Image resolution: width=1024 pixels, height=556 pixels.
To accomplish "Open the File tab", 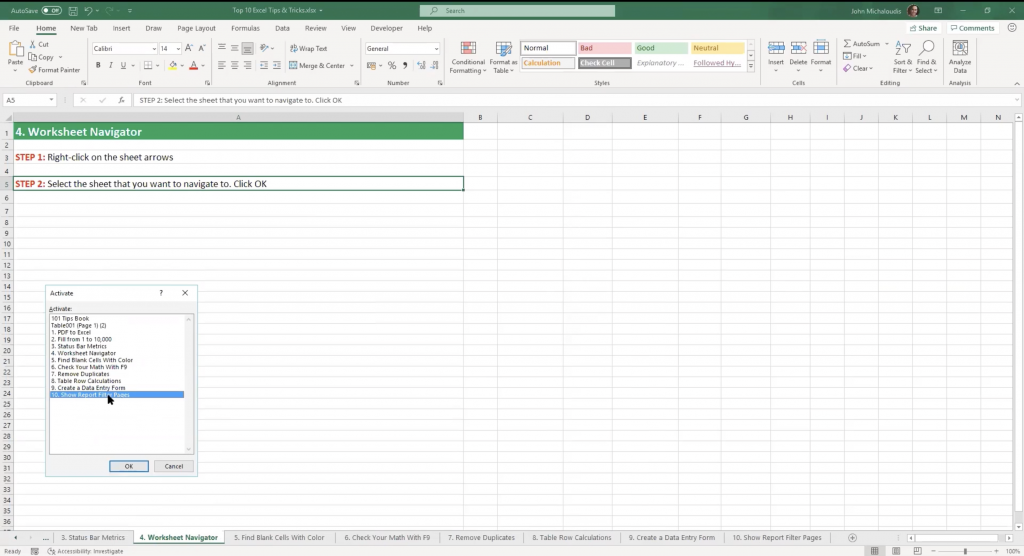I will point(14,28).
